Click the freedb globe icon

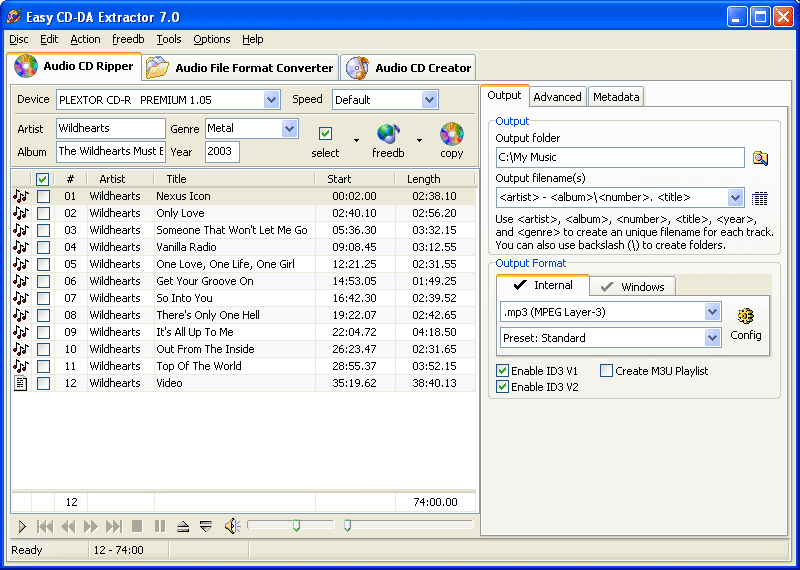(x=388, y=134)
